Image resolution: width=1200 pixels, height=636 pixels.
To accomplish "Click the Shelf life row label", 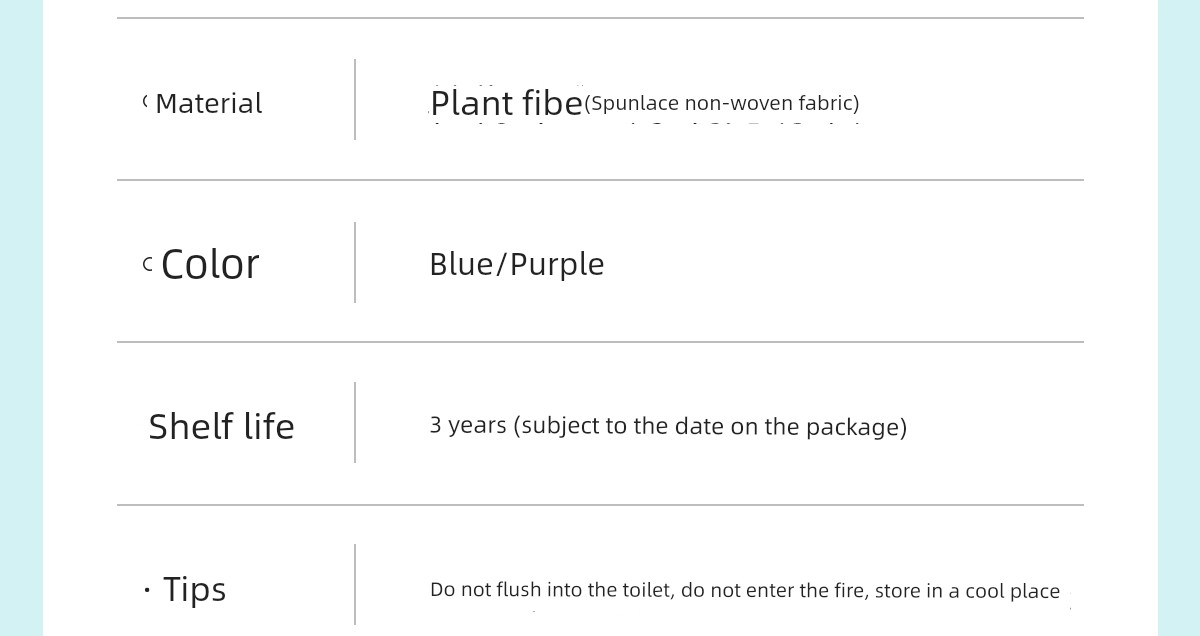I will coord(221,427).
